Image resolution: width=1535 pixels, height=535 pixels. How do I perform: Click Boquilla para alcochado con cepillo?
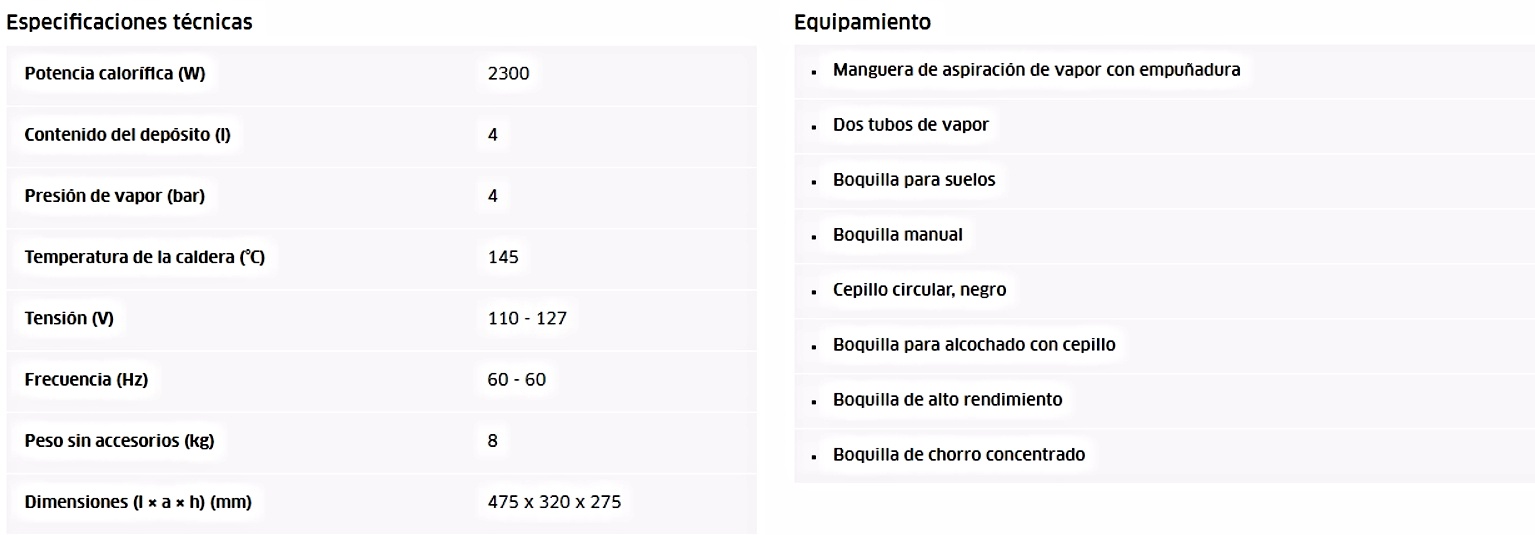(x=974, y=345)
